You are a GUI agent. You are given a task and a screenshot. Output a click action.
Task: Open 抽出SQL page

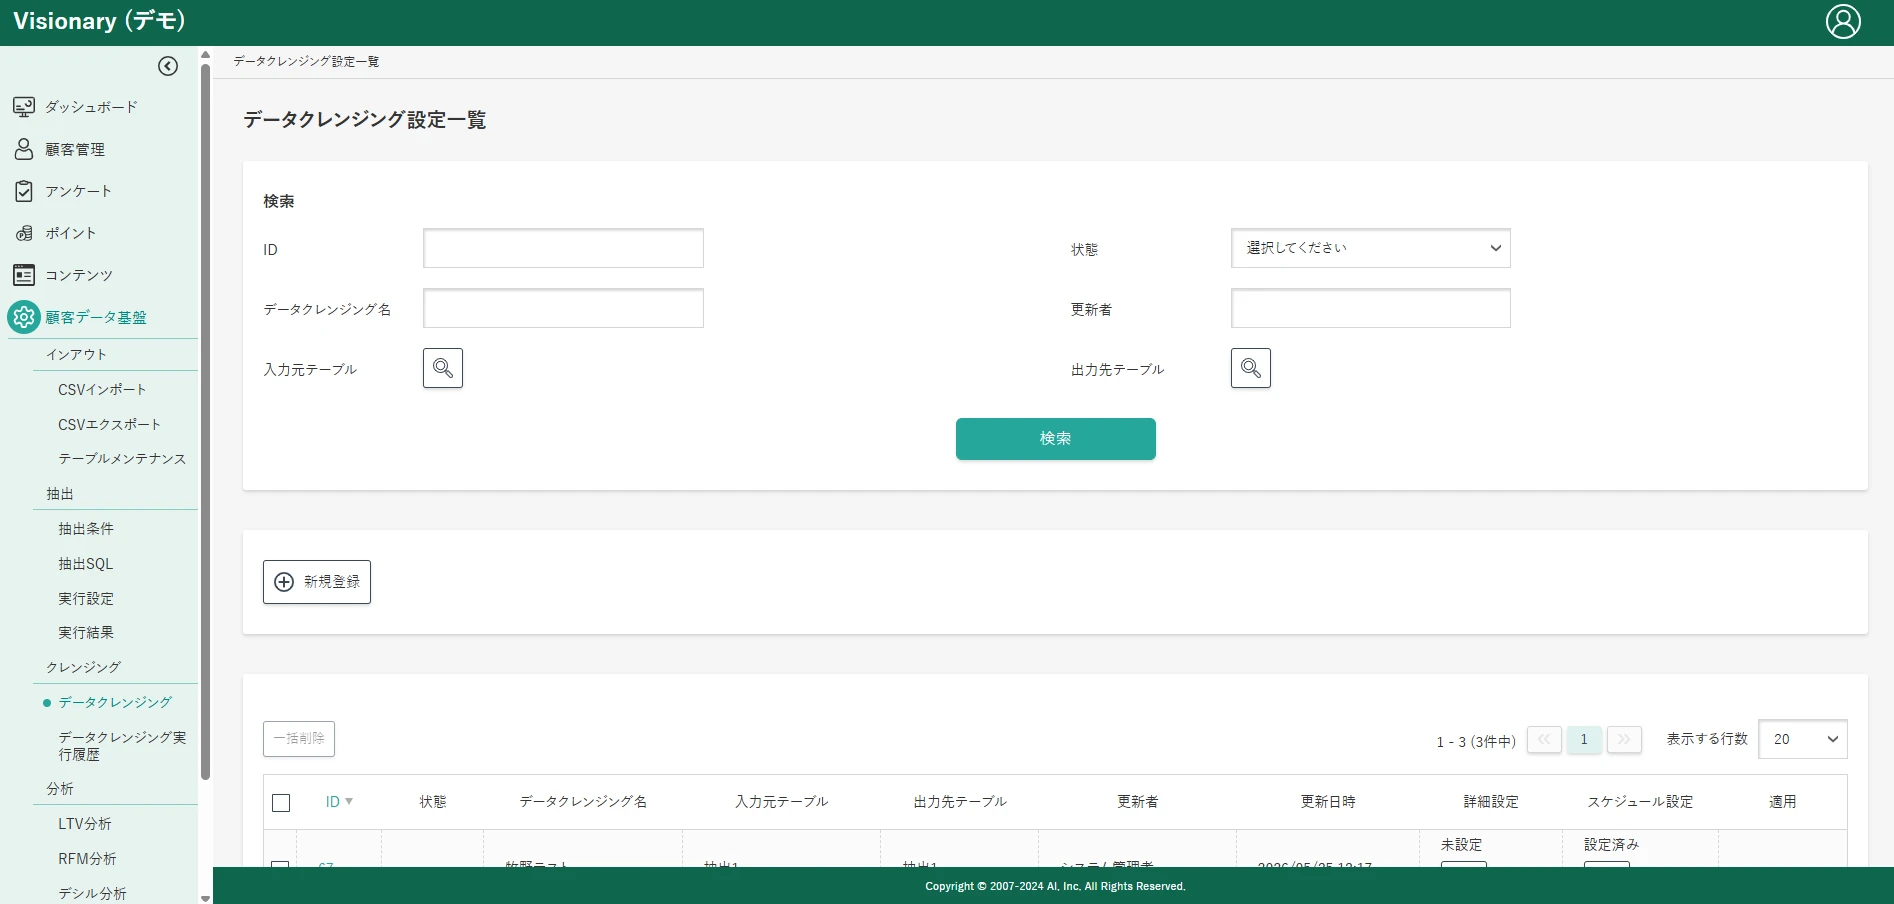click(x=86, y=564)
